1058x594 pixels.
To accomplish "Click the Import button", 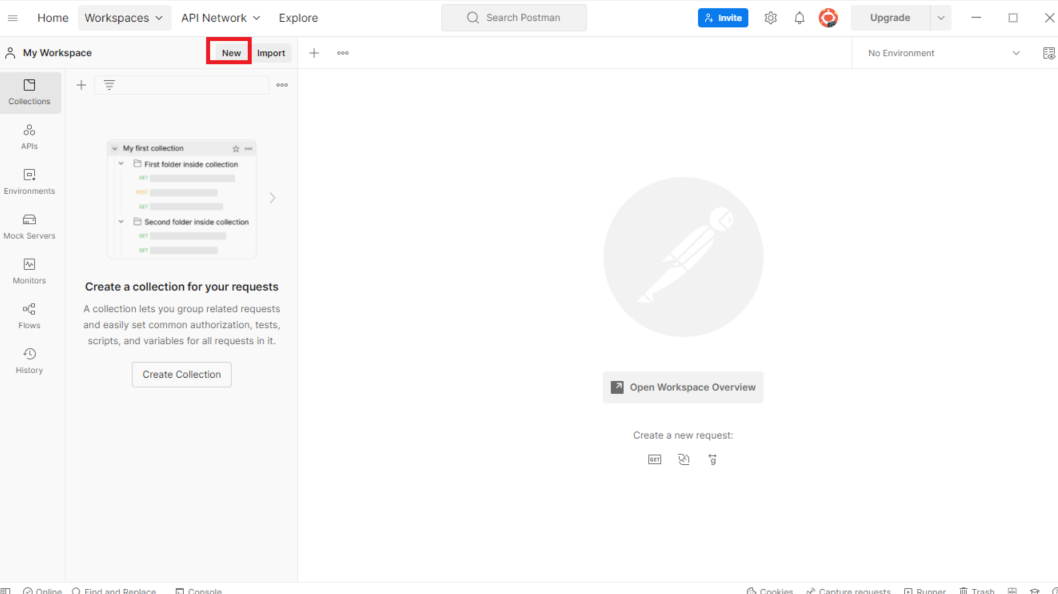I will click(271, 53).
